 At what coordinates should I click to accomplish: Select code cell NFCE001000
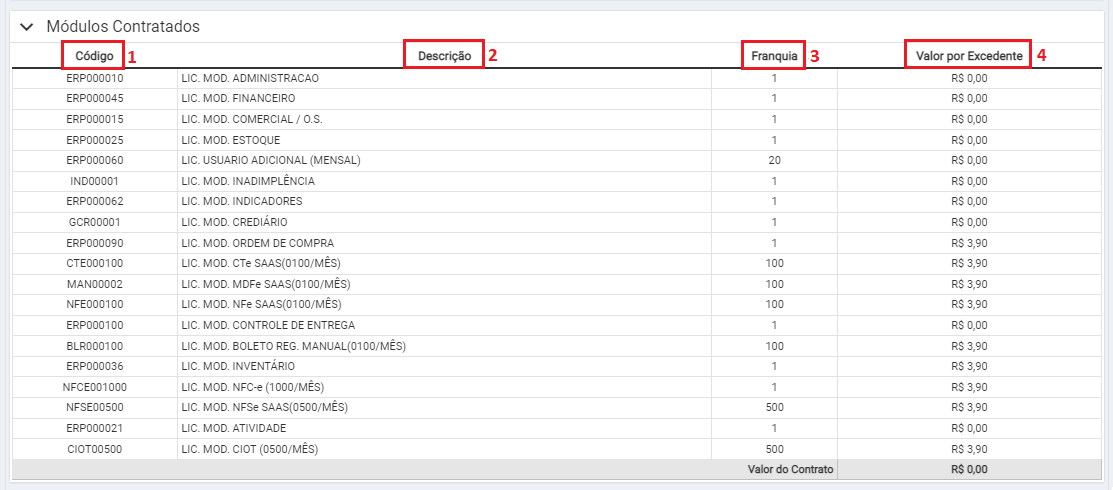94,387
